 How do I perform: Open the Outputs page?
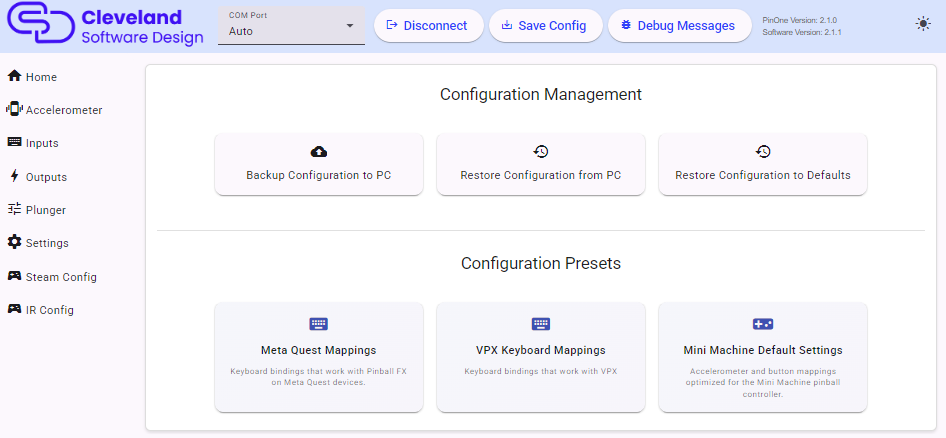(46, 177)
